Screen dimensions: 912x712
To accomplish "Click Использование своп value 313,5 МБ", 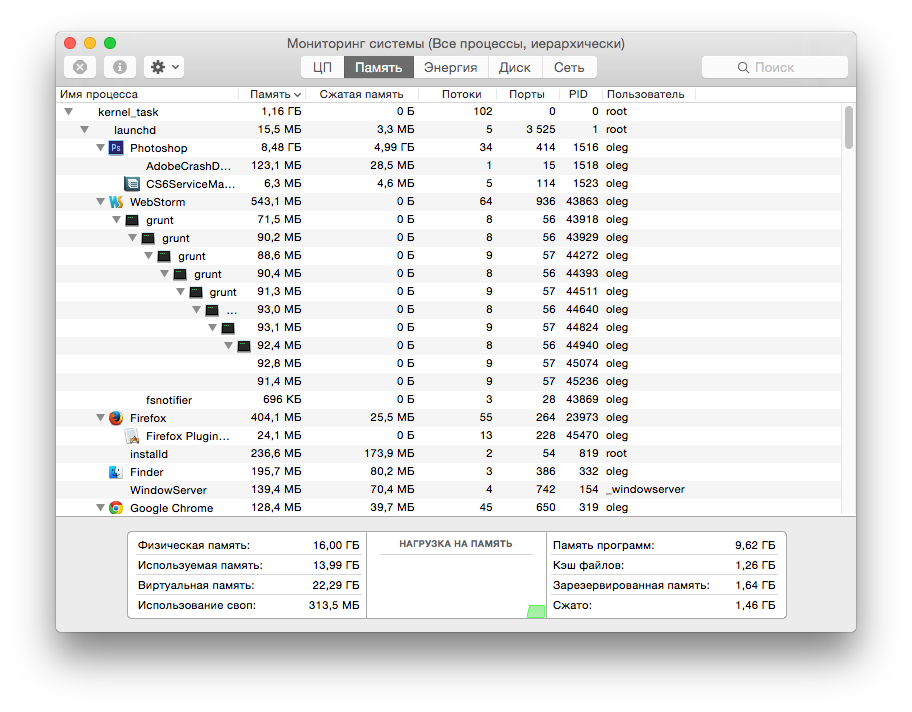I will (x=334, y=605).
